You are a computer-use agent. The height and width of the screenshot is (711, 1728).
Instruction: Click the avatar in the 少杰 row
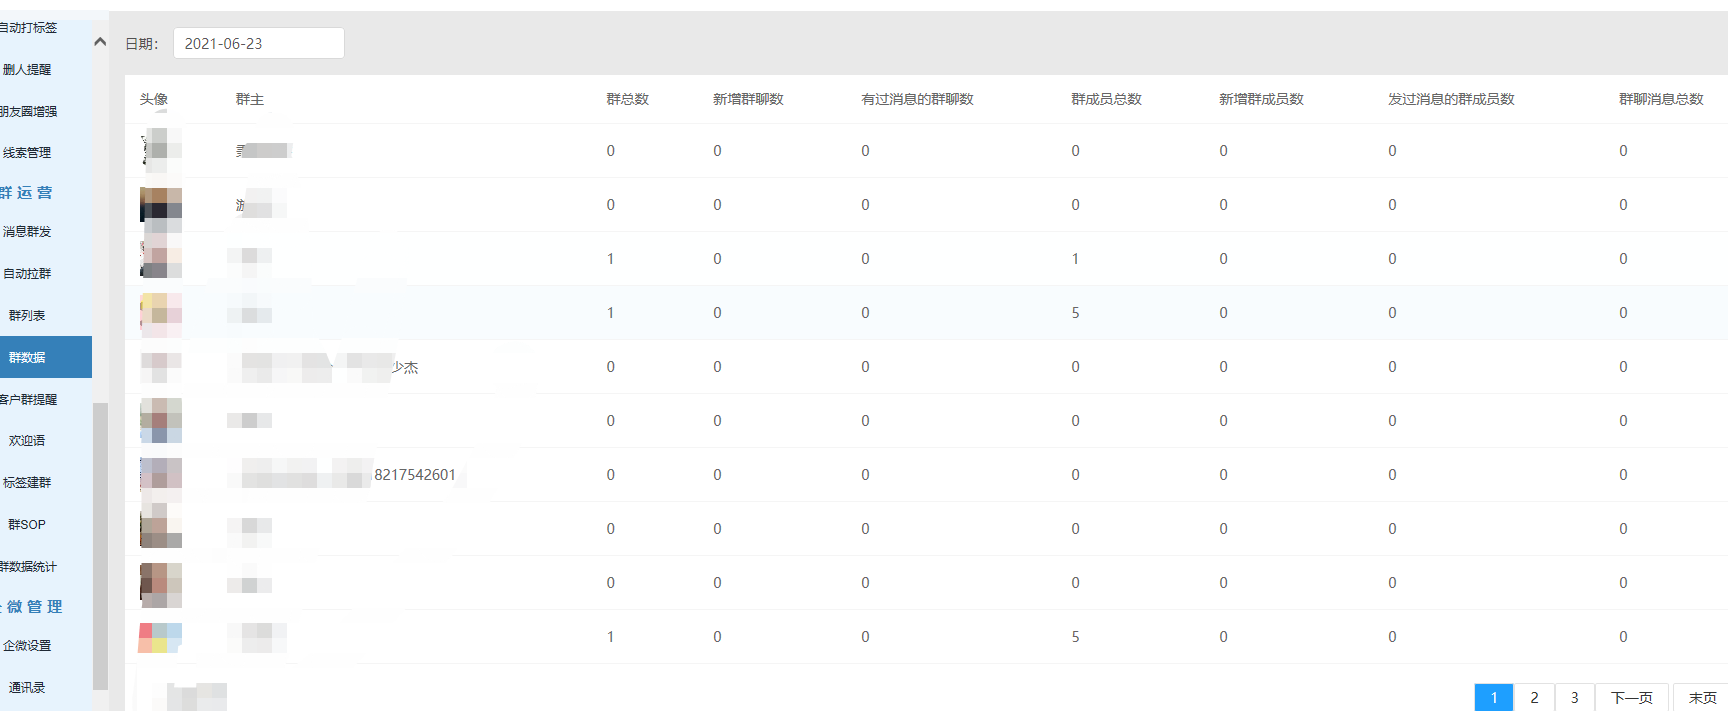(x=160, y=367)
